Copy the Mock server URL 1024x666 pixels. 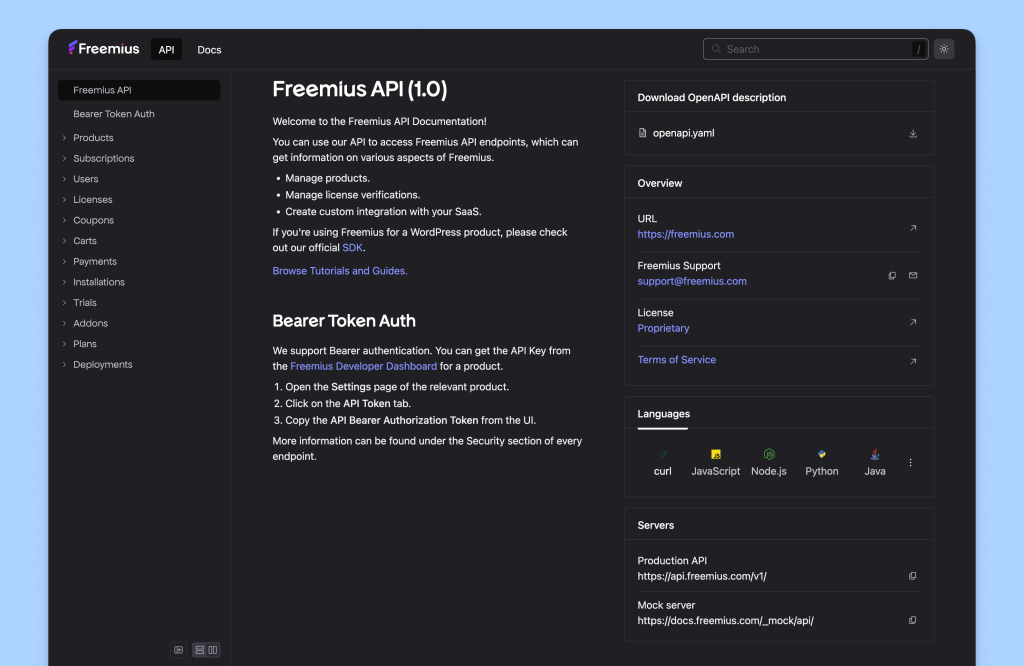[x=912, y=620]
